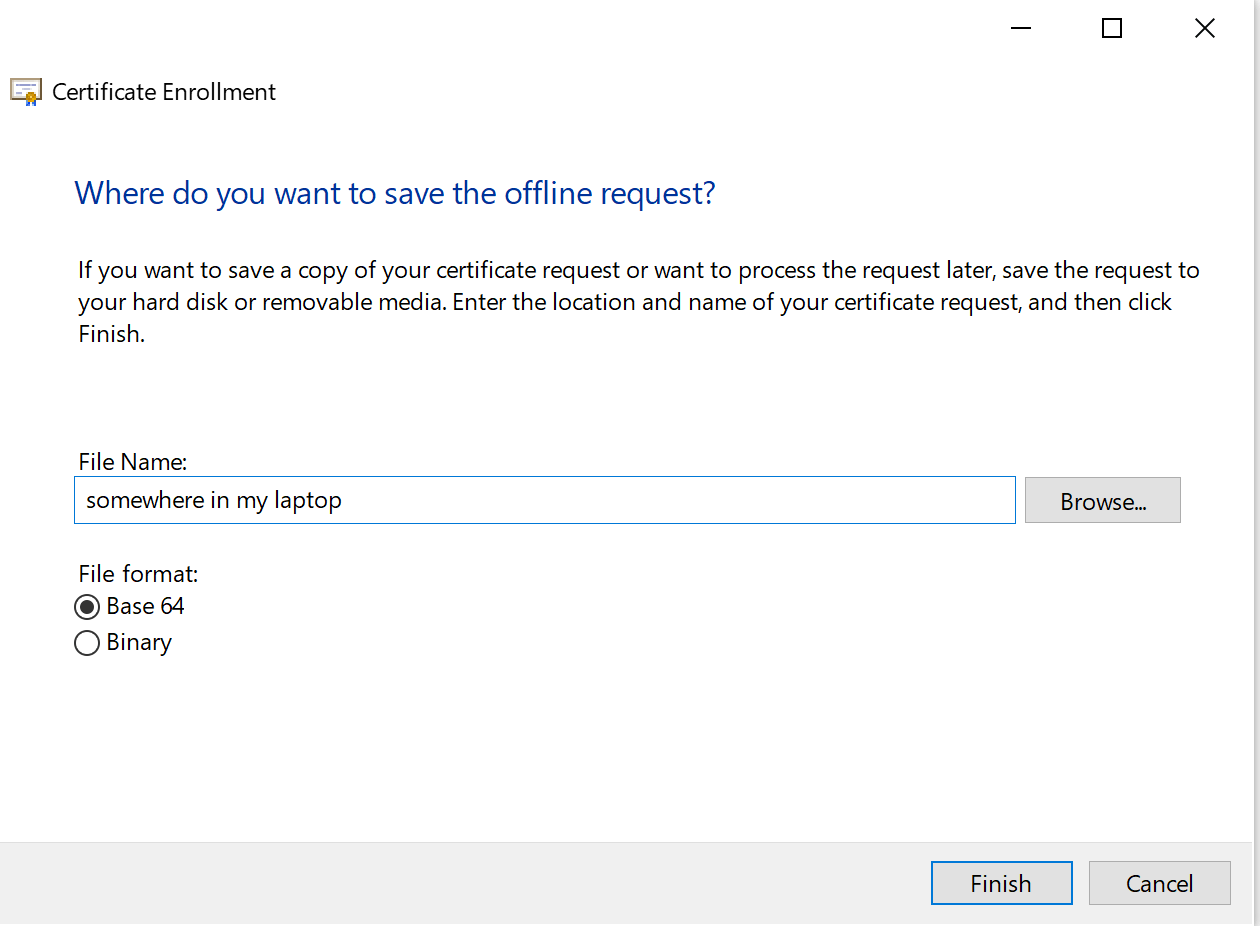Click the empty white area below Binary

pos(500,750)
